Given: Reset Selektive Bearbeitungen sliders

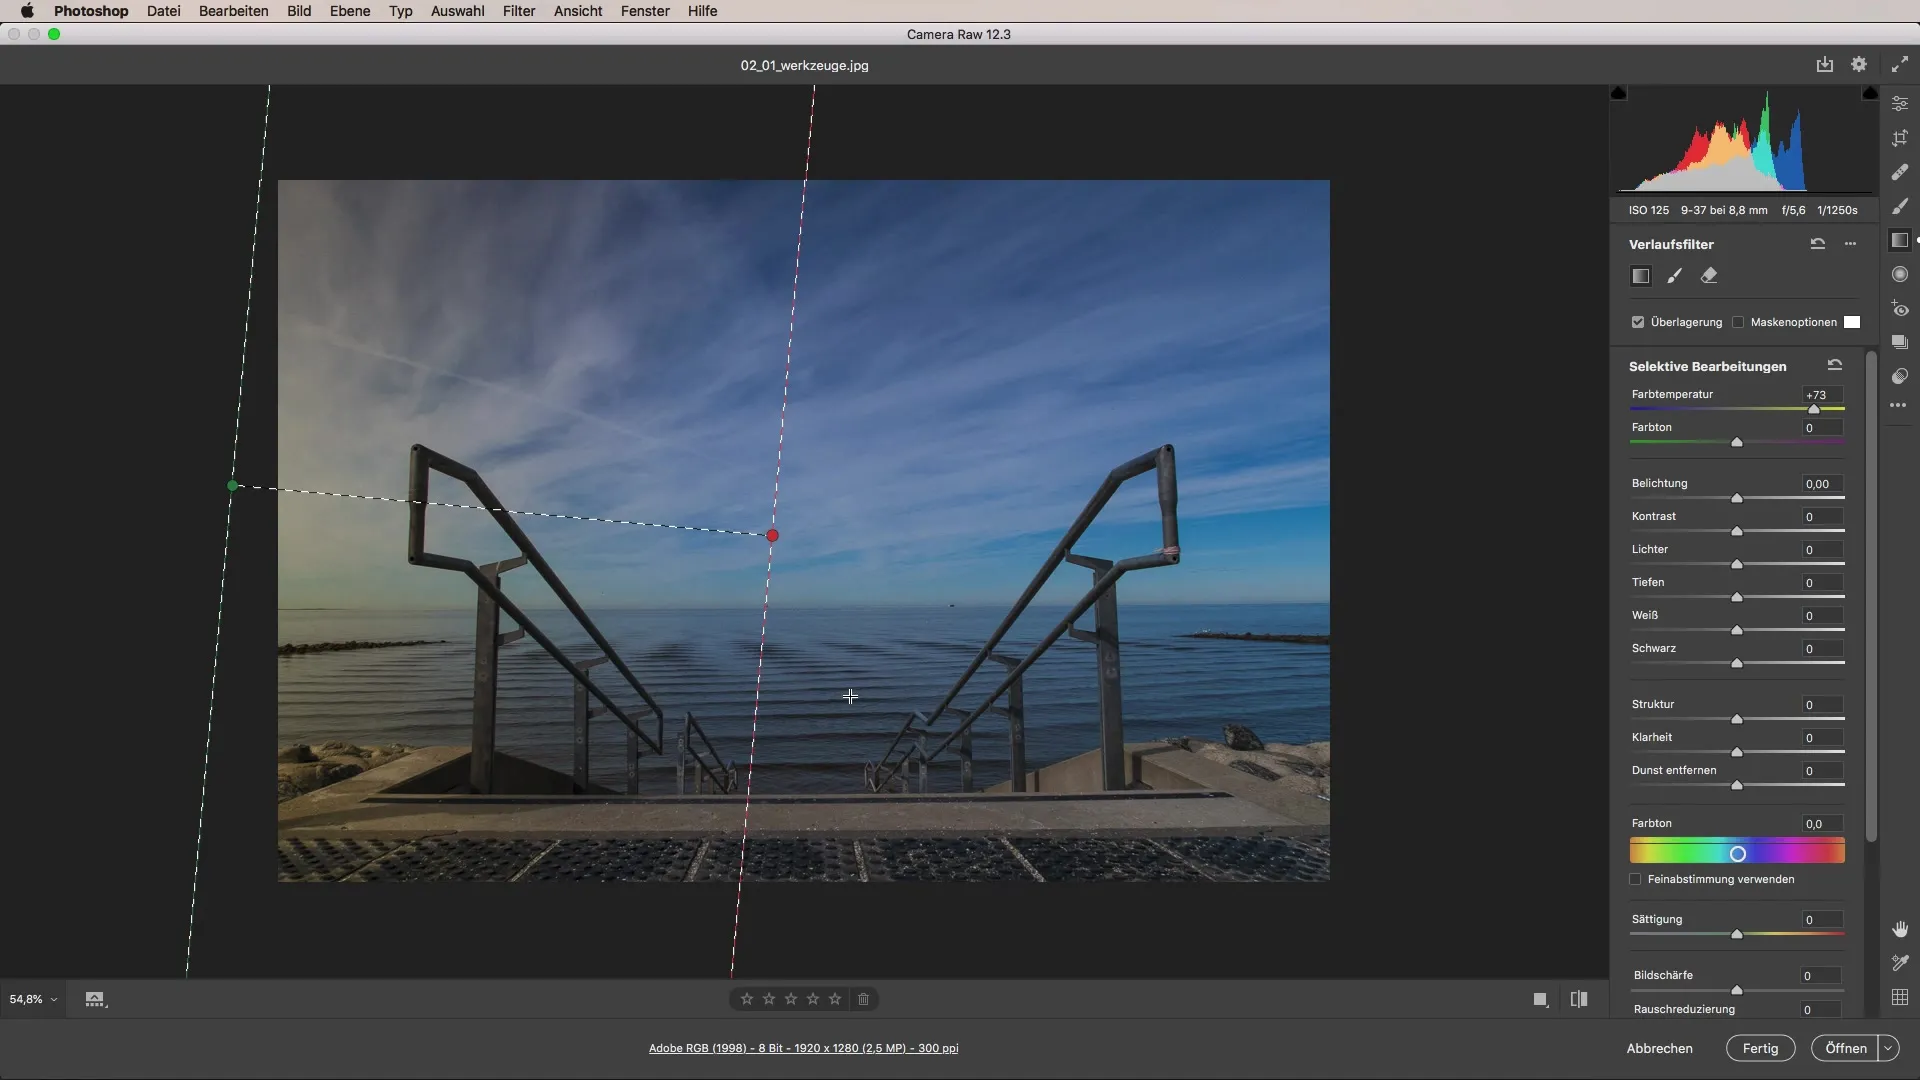Looking at the screenshot, I should tap(1835, 365).
